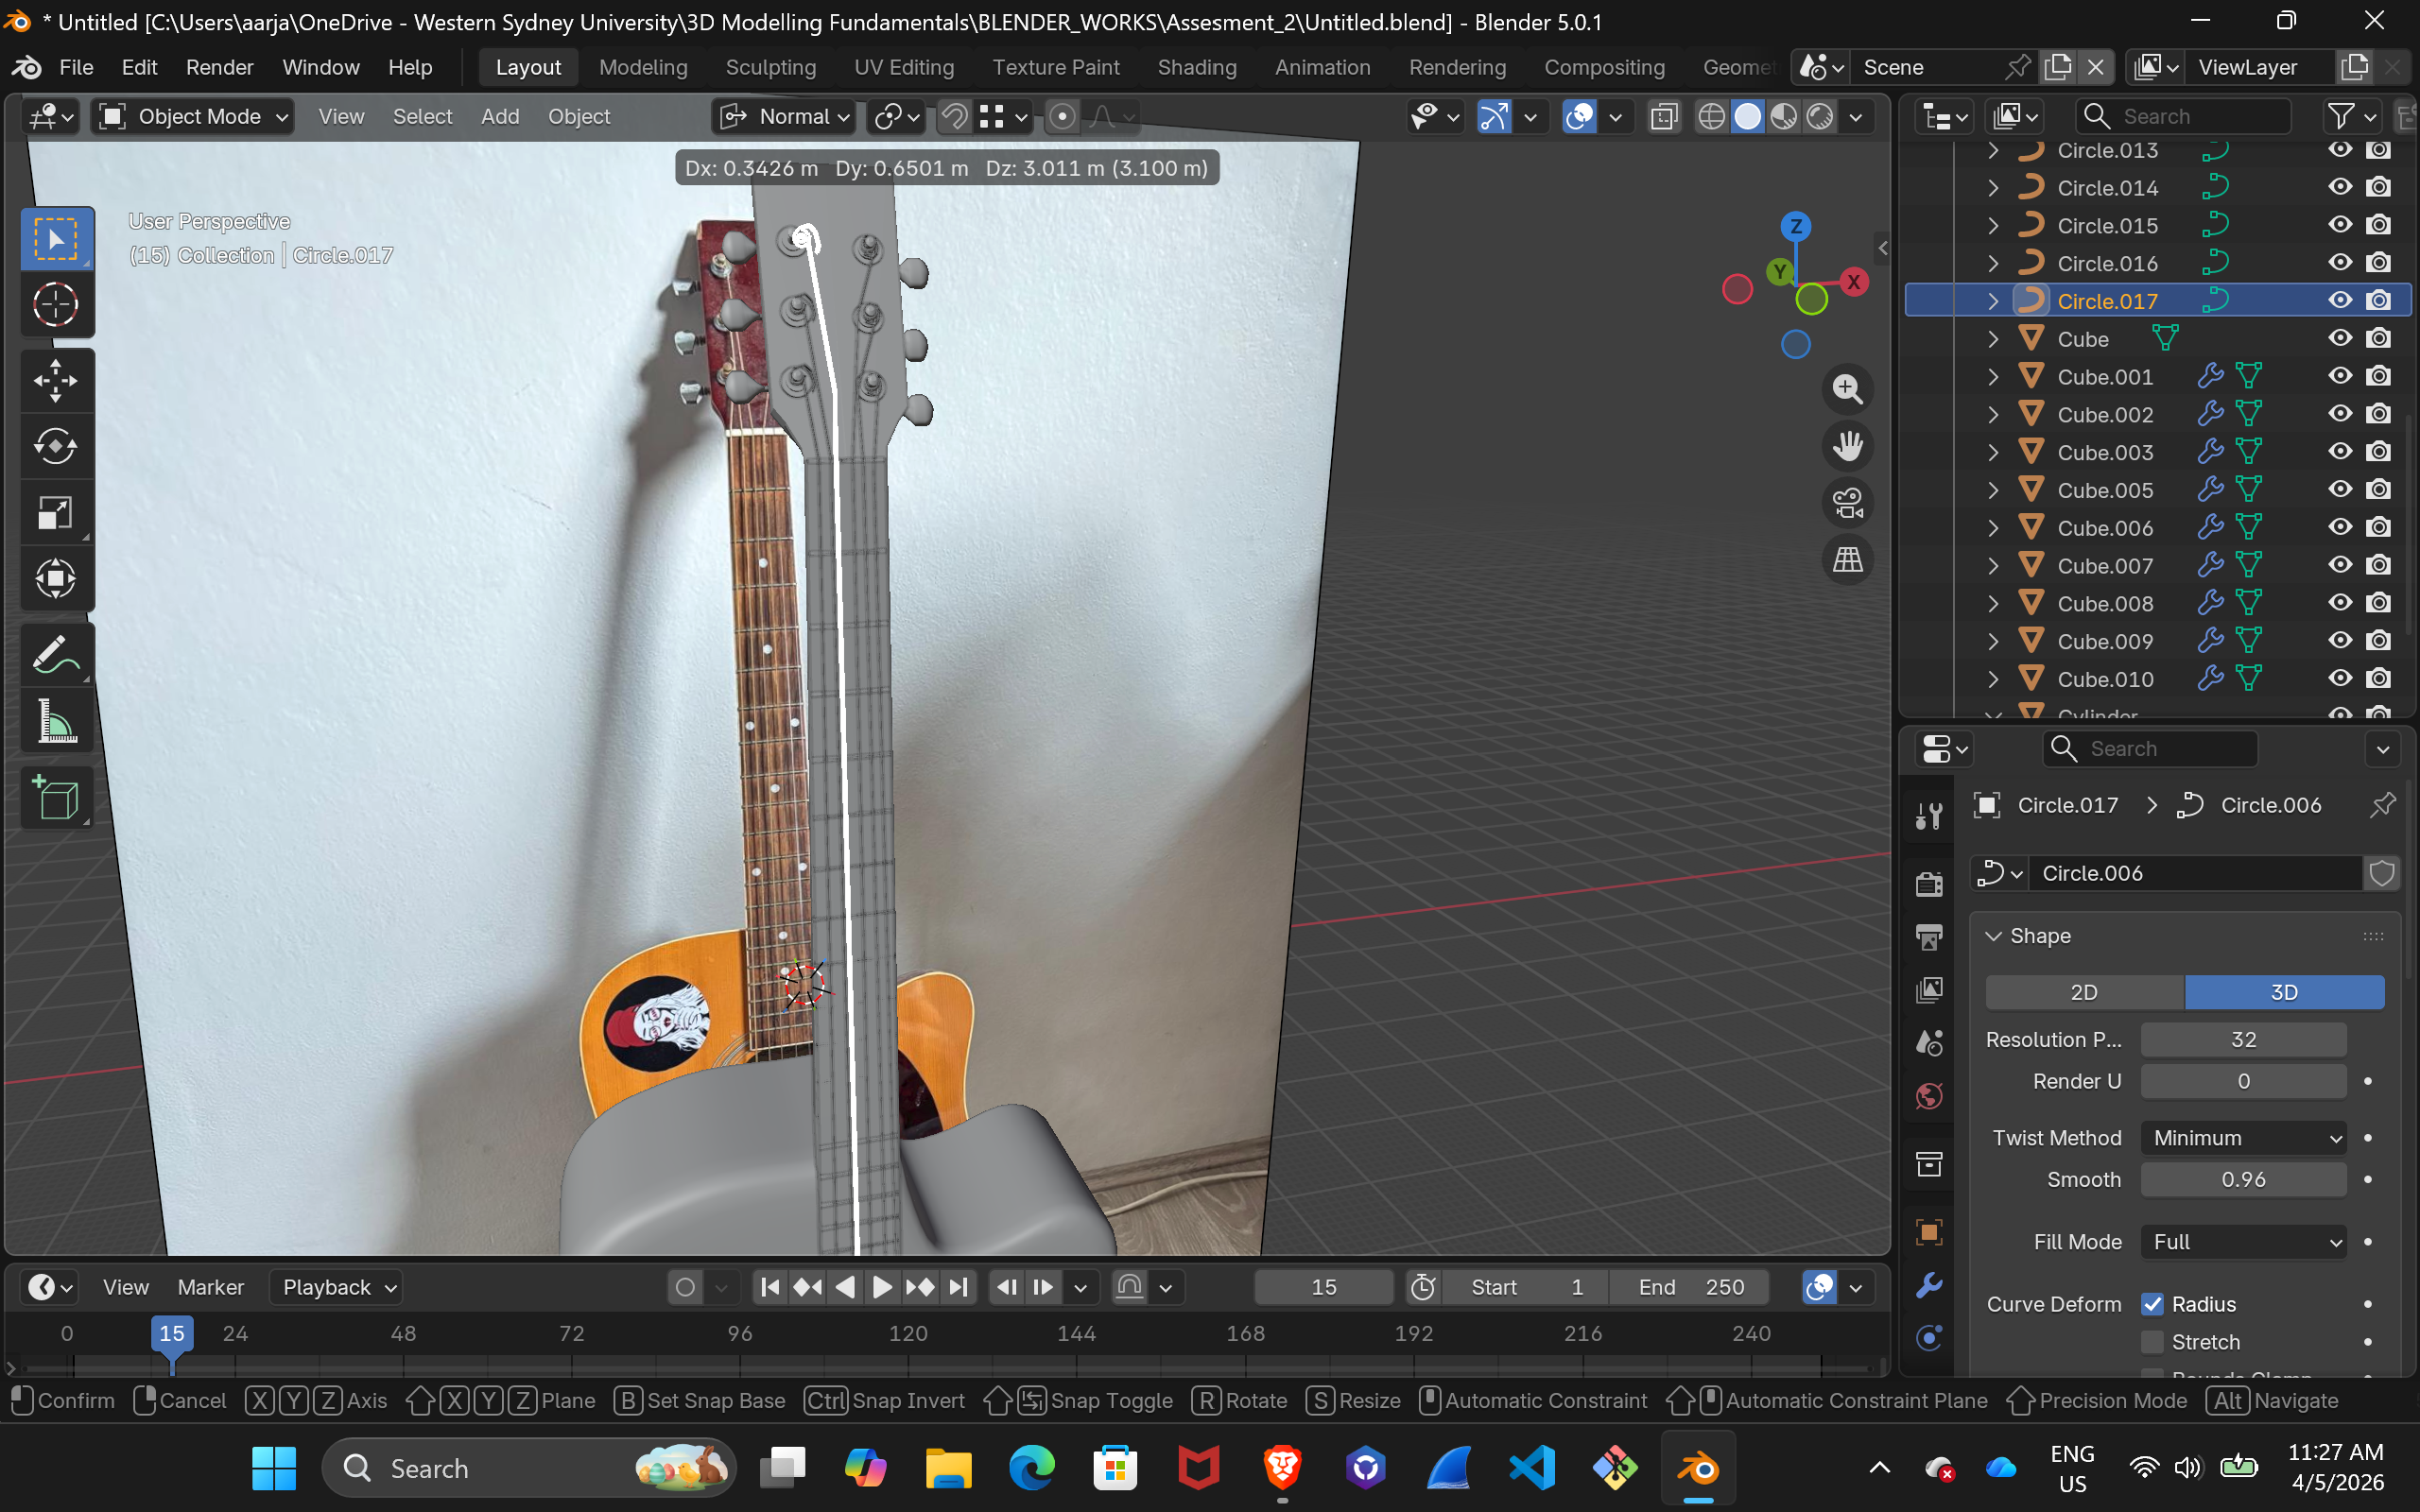Open the Render properties tab
Viewport: 2420px width, 1512px height.
click(x=1929, y=884)
